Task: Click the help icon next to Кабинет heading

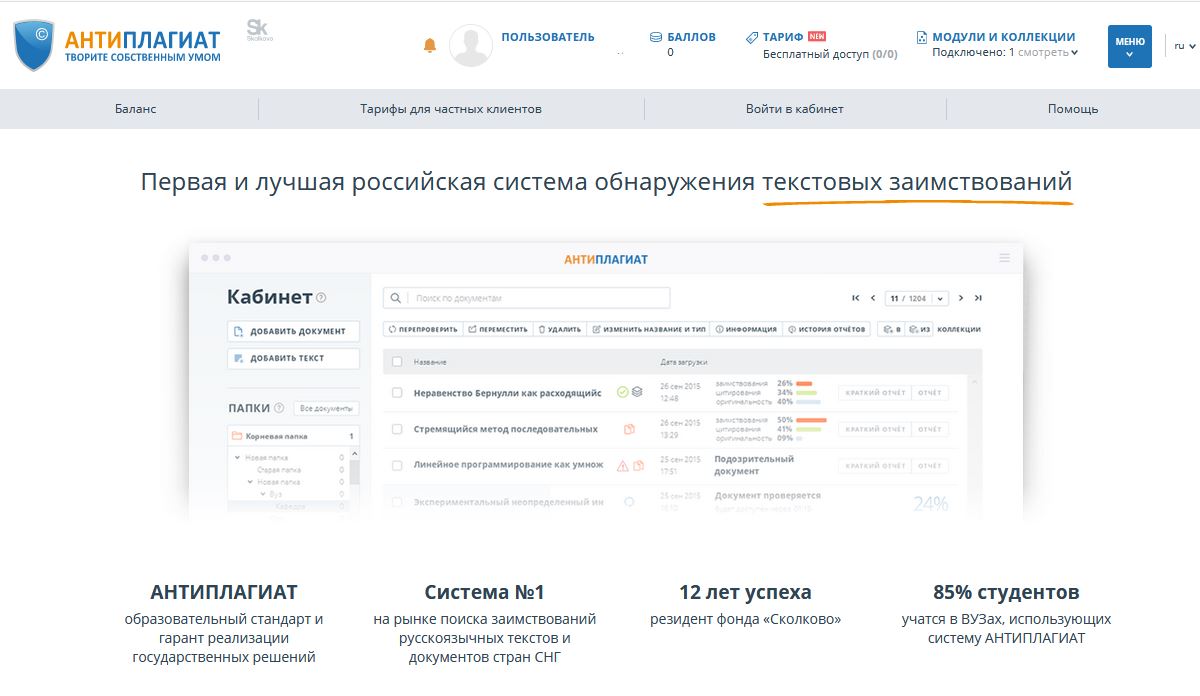Action: point(321,298)
